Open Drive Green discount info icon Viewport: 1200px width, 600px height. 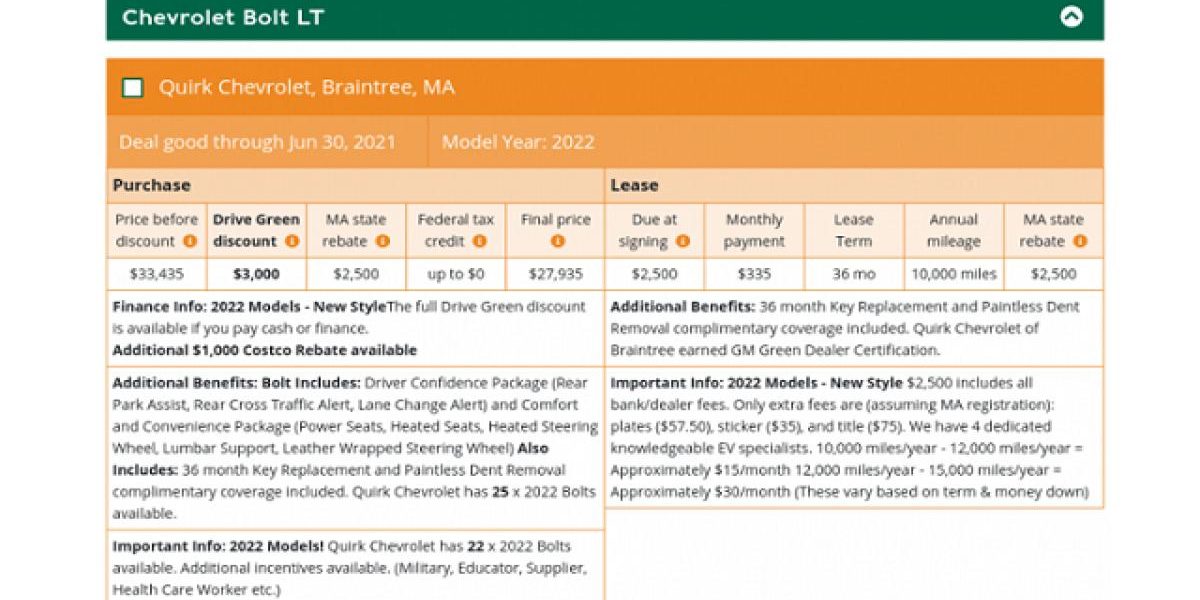coord(292,241)
